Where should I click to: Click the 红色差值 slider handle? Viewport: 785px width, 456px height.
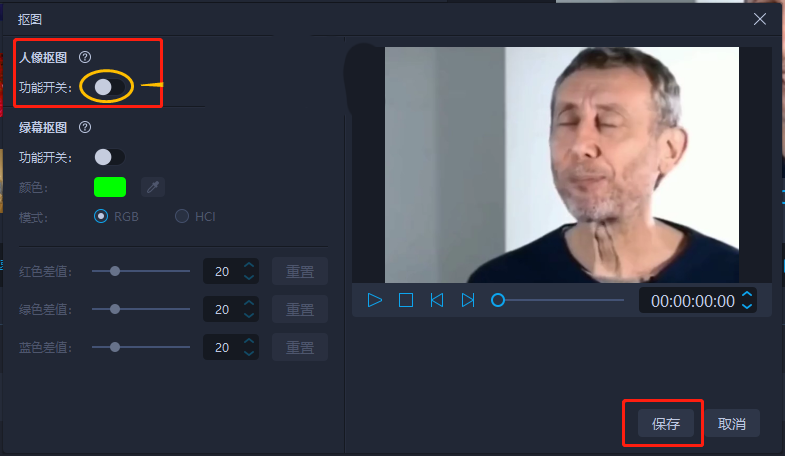pyautogui.click(x=115, y=271)
